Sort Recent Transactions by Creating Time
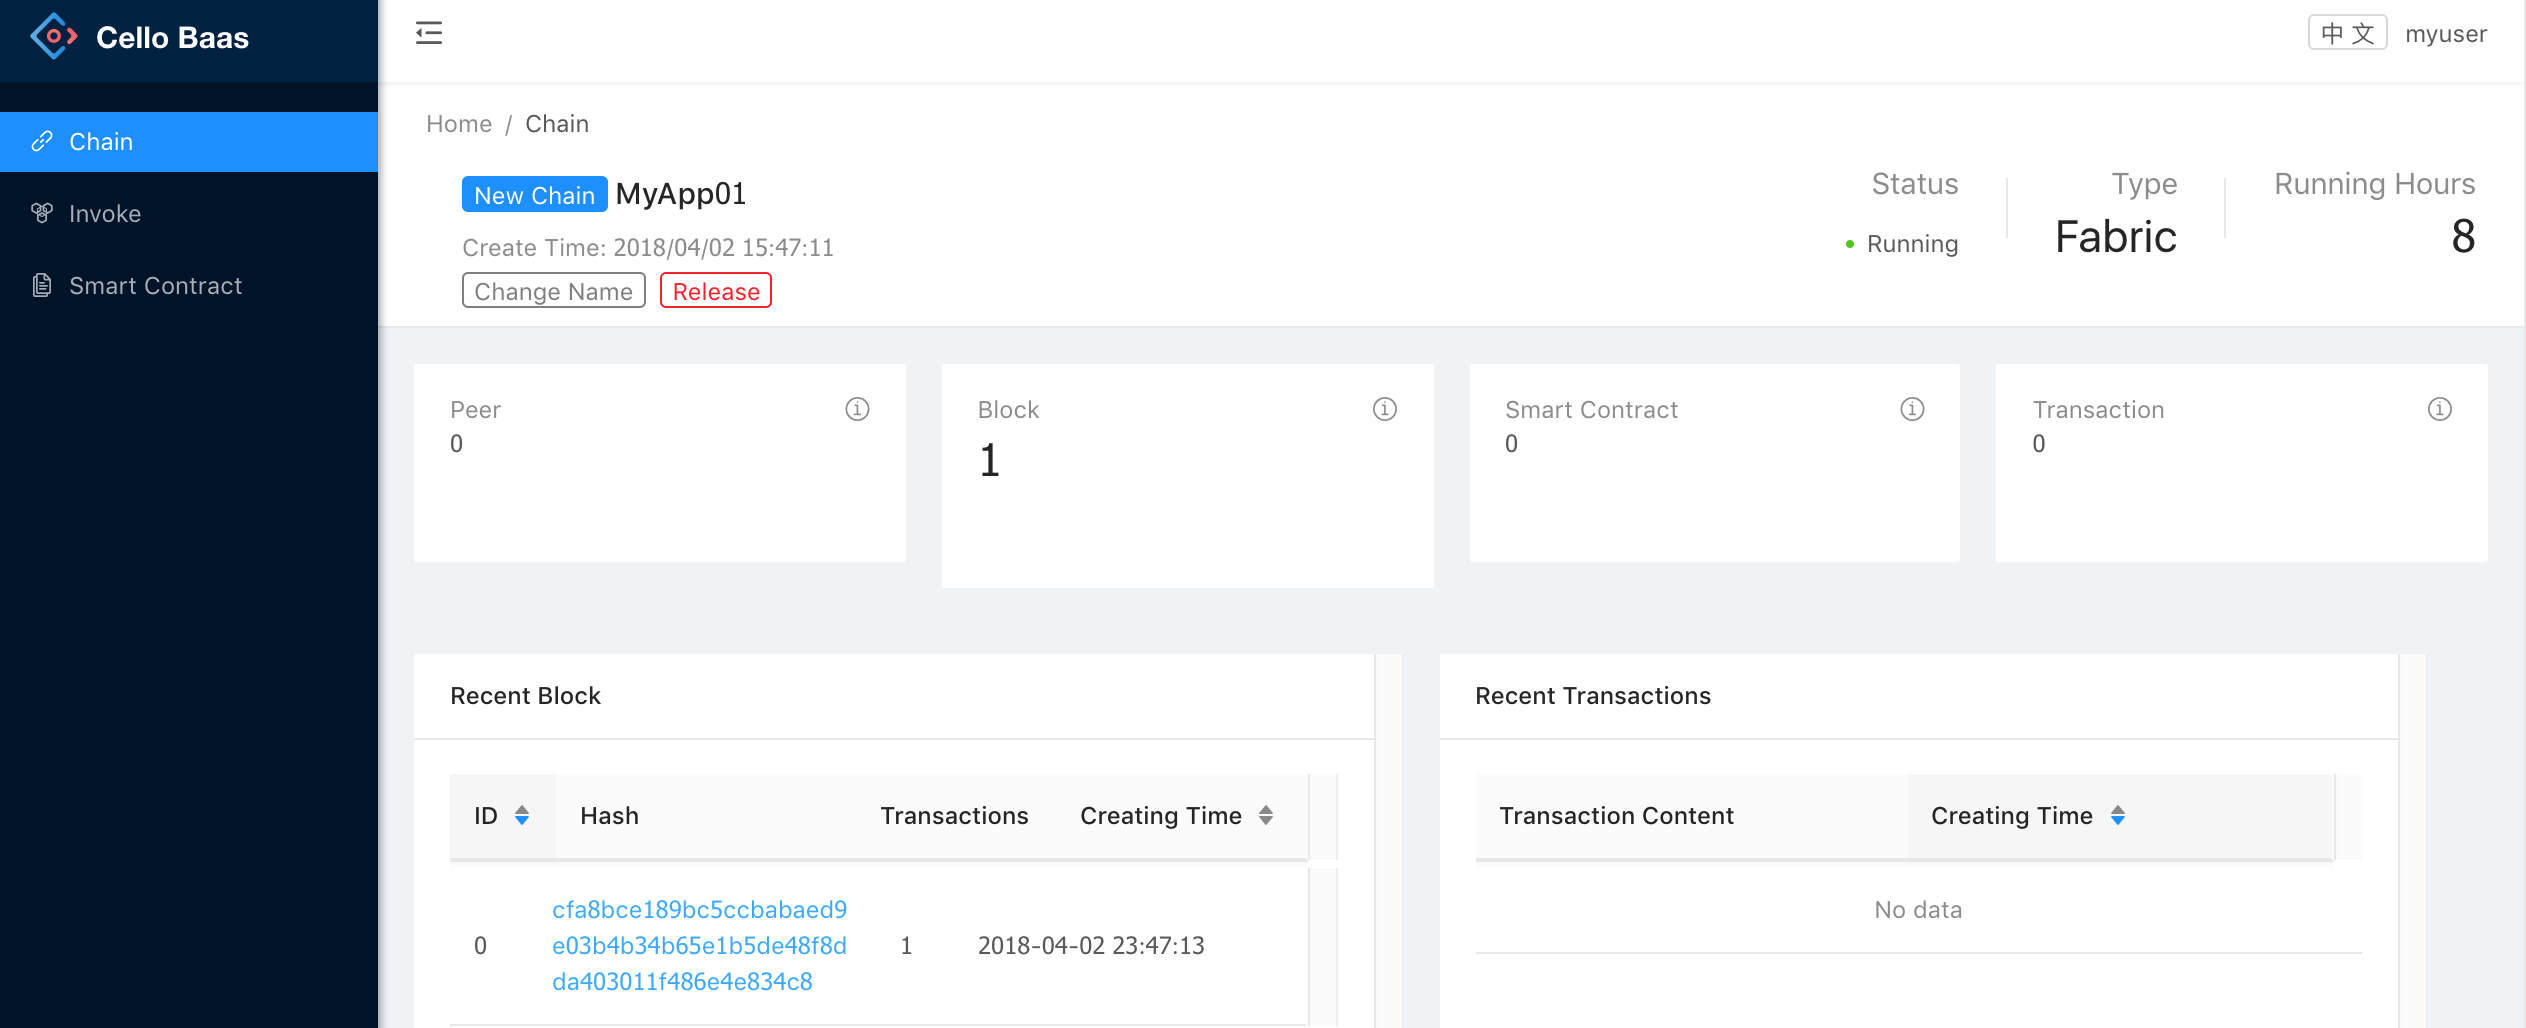2526x1028 pixels. [x=2118, y=816]
